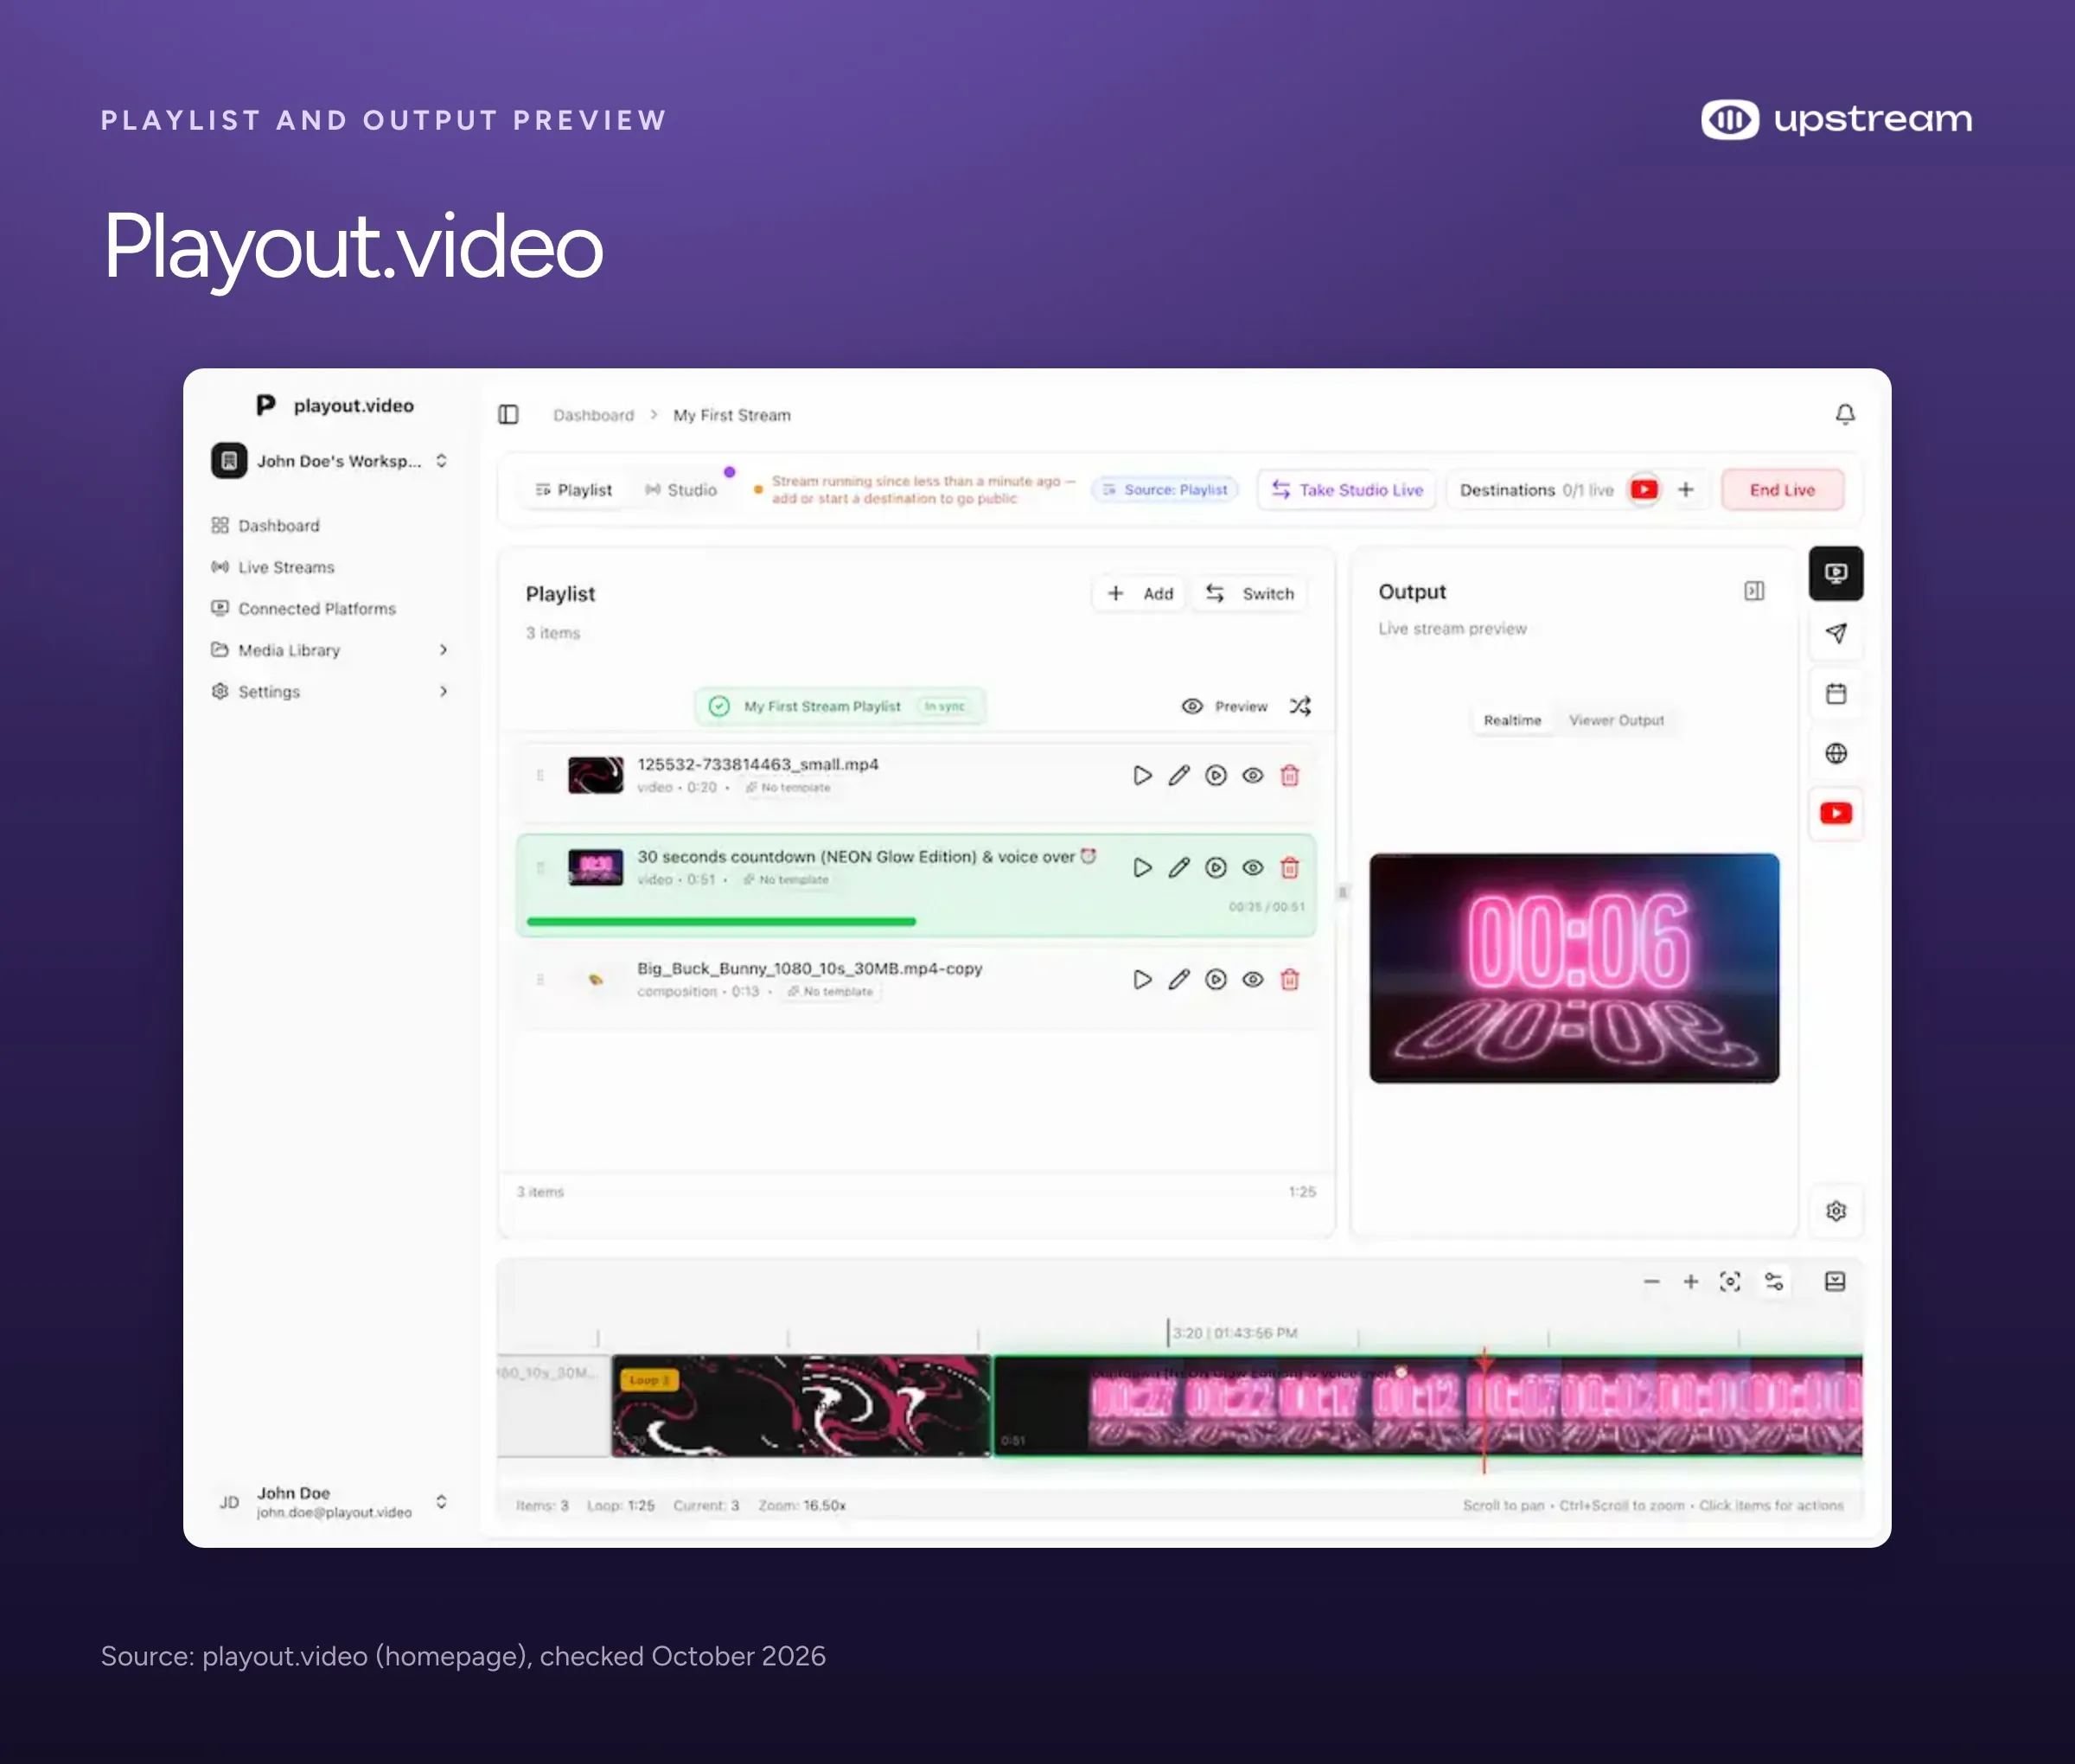Open the send icon in the right rail

click(x=1836, y=633)
